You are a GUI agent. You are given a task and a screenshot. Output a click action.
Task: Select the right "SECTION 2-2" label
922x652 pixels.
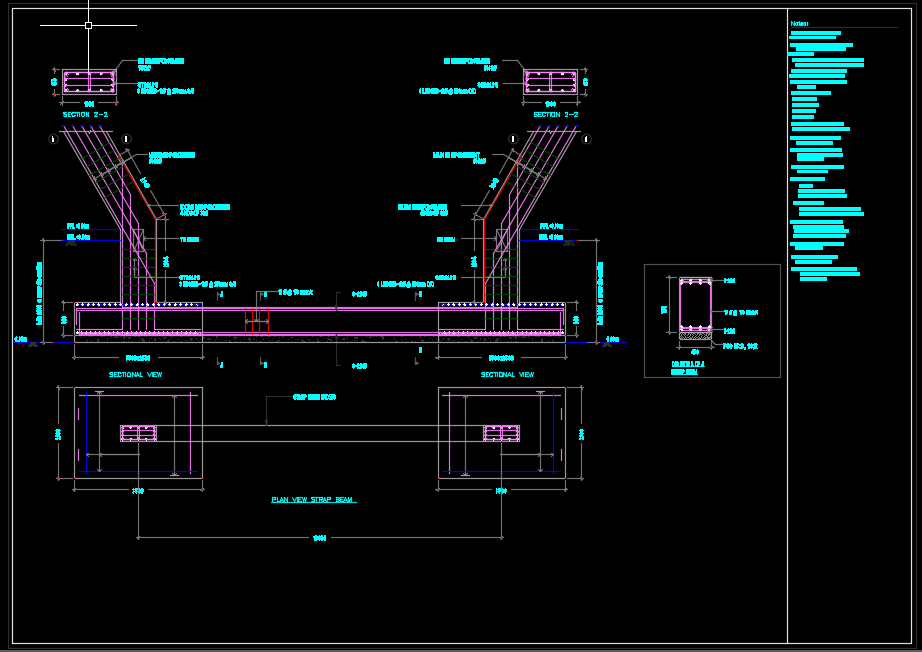556,115
